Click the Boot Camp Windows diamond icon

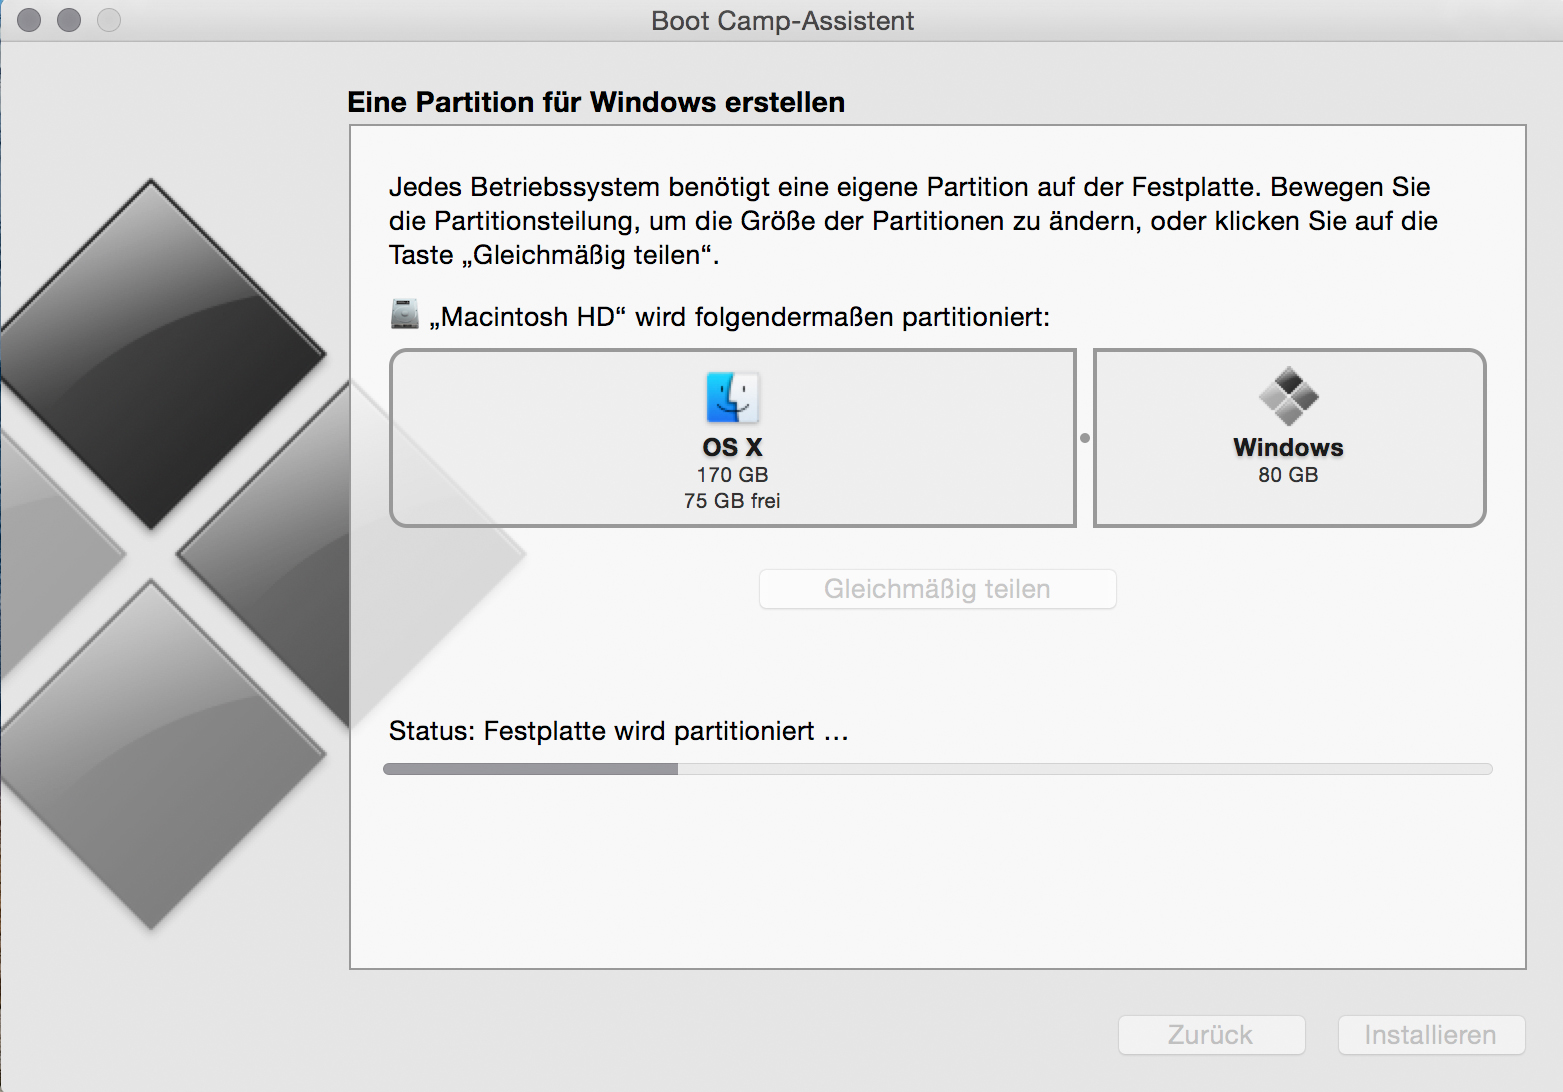1288,396
